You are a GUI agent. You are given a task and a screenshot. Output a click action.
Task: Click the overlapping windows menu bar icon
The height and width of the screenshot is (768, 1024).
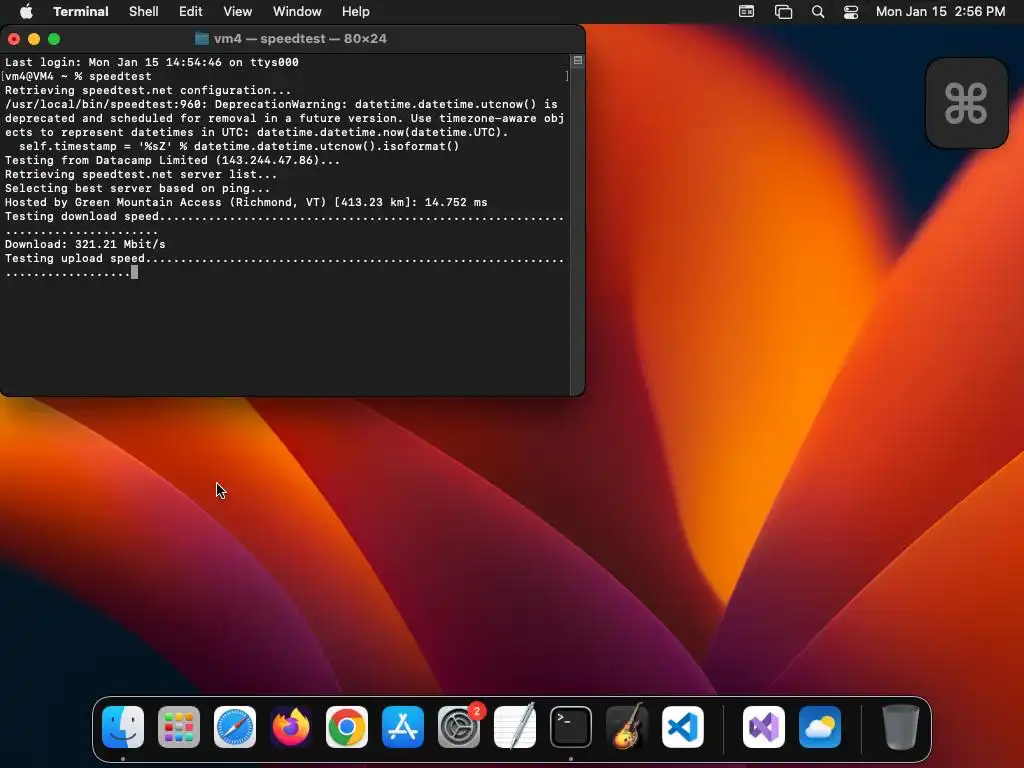(x=783, y=12)
